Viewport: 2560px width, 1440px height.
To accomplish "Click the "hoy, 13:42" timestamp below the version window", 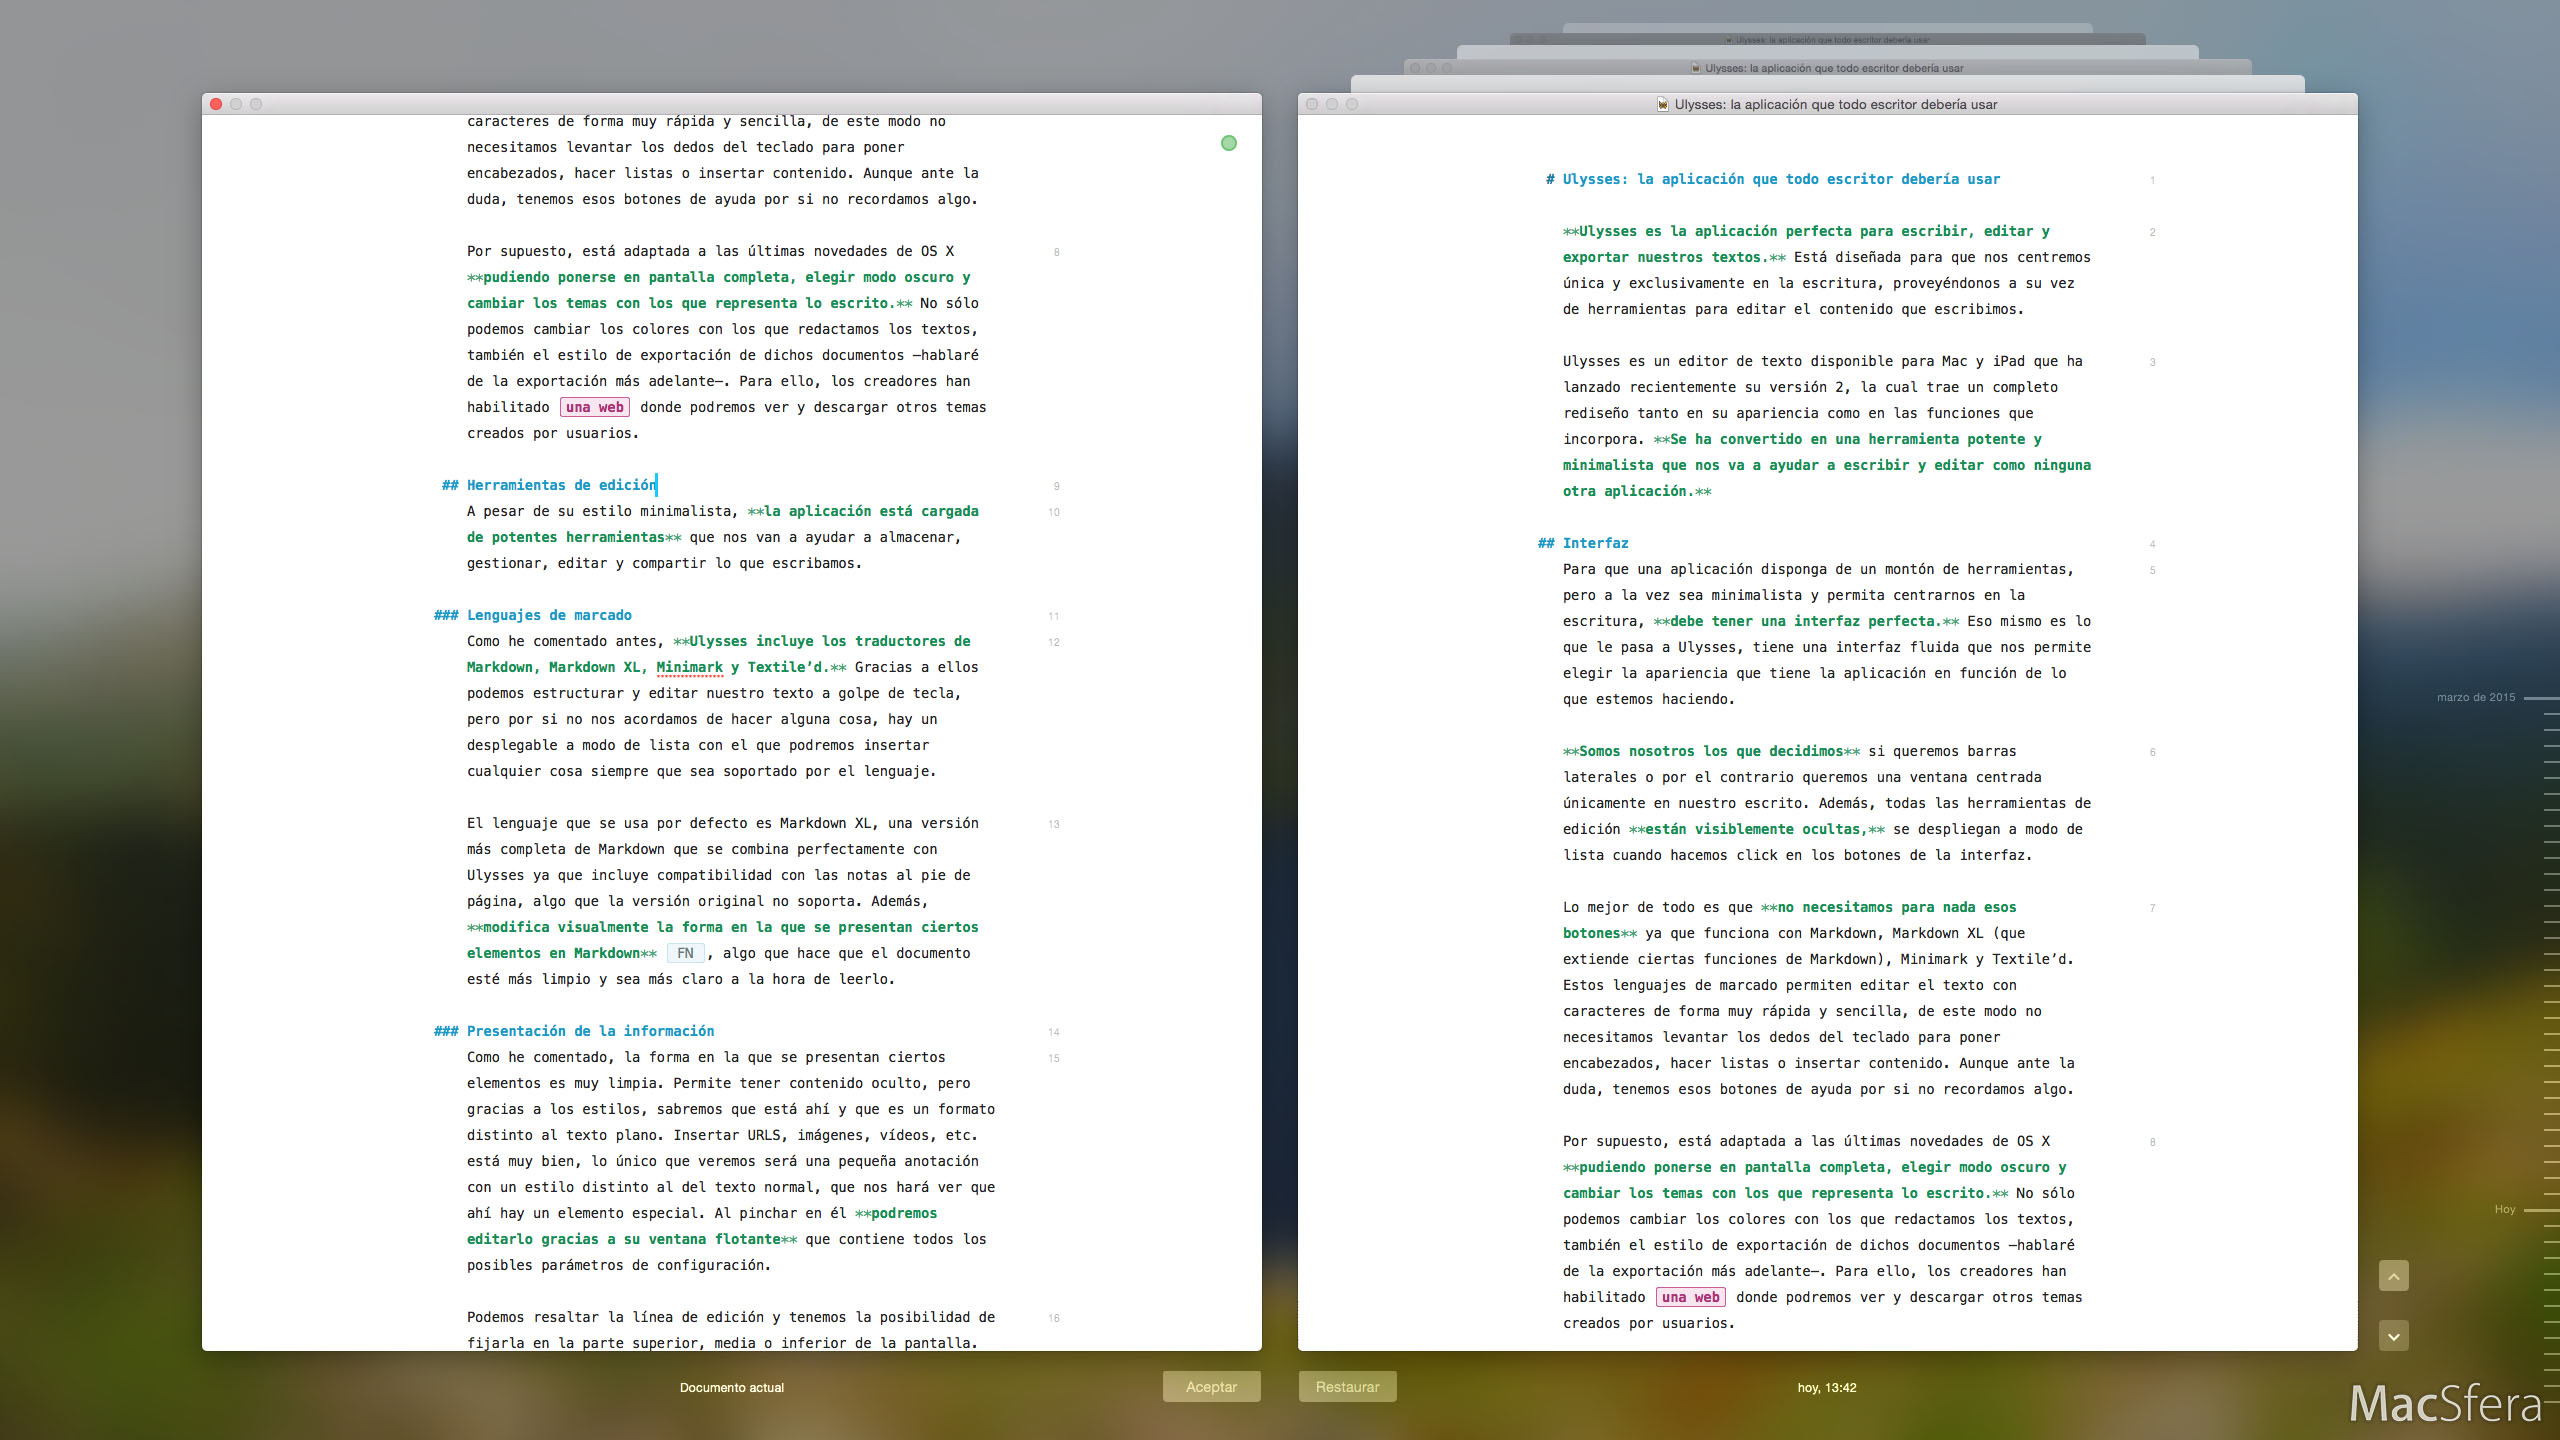I will [x=1827, y=1387].
